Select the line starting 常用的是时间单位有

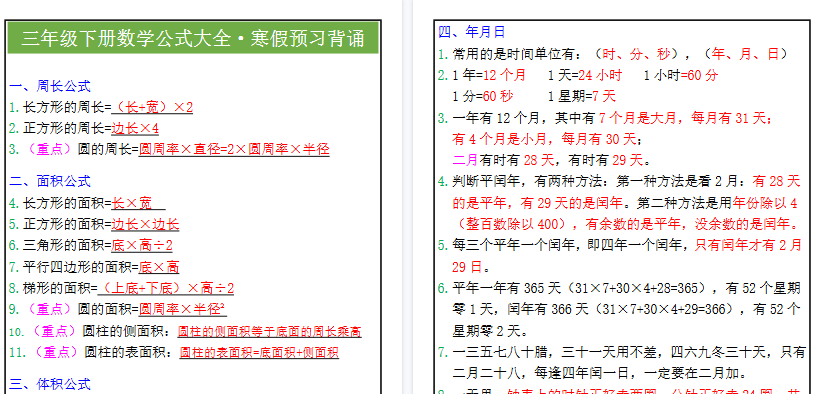(x=614, y=54)
